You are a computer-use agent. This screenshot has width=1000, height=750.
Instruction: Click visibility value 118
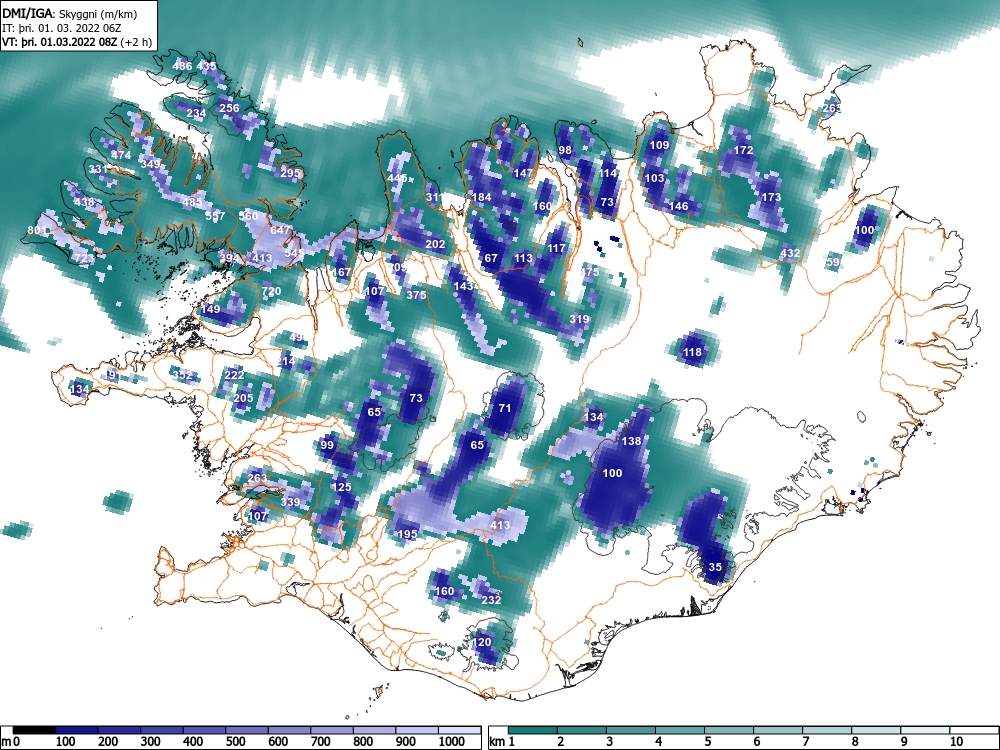[x=692, y=352]
